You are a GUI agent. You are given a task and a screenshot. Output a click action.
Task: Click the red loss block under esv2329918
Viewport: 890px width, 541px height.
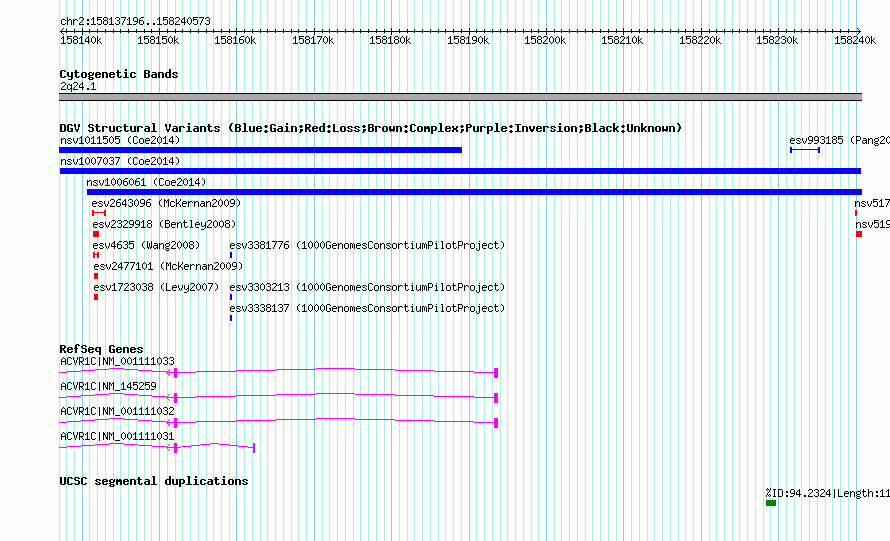tap(96, 234)
